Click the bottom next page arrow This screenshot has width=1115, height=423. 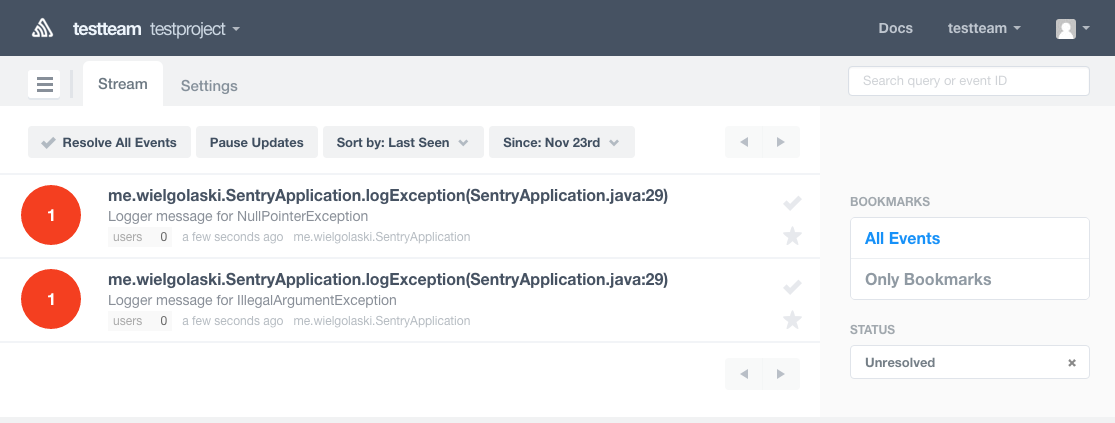[781, 374]
